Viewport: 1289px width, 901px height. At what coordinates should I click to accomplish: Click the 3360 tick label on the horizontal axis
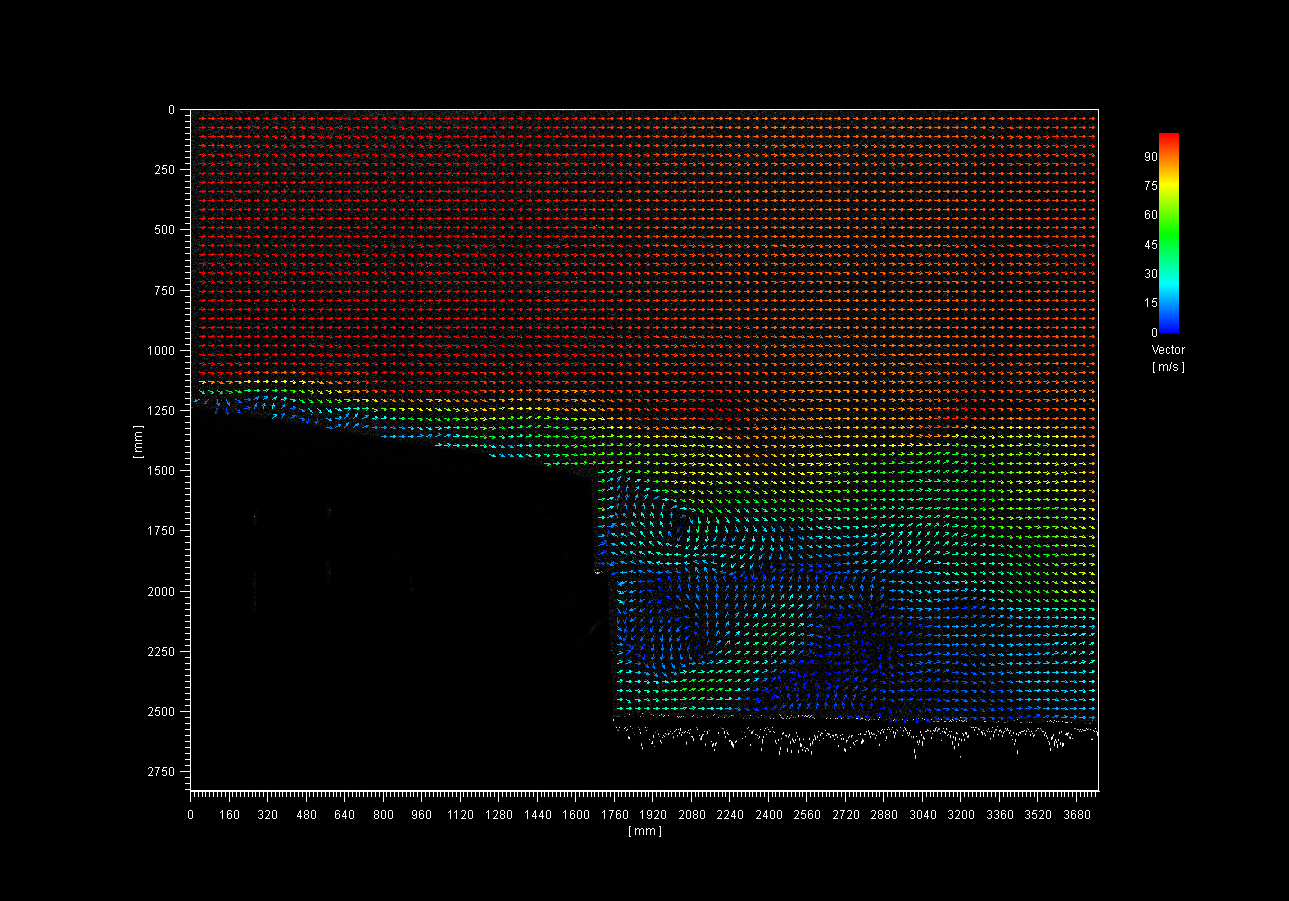999,815
